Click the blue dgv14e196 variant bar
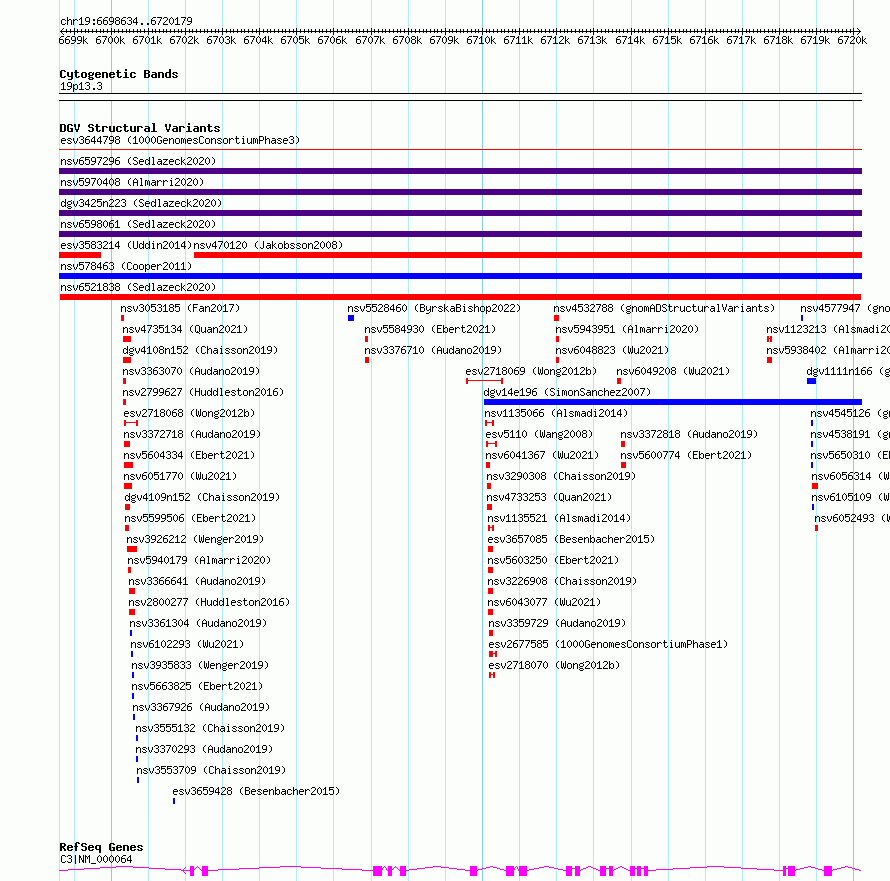Screen dimensions: 890x881 [x=673, y=402]
